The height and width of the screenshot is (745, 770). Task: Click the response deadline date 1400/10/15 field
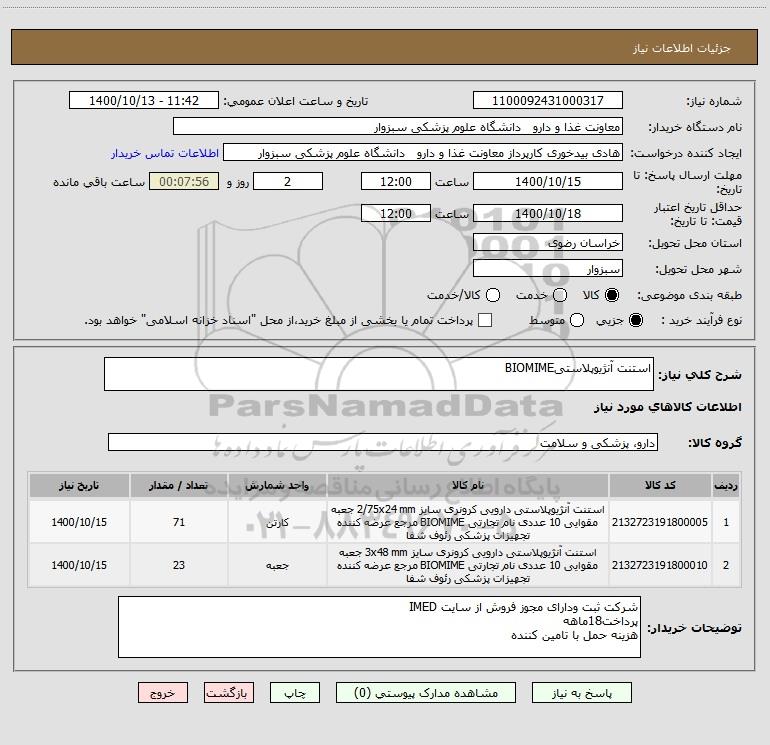tap(548, 181)
